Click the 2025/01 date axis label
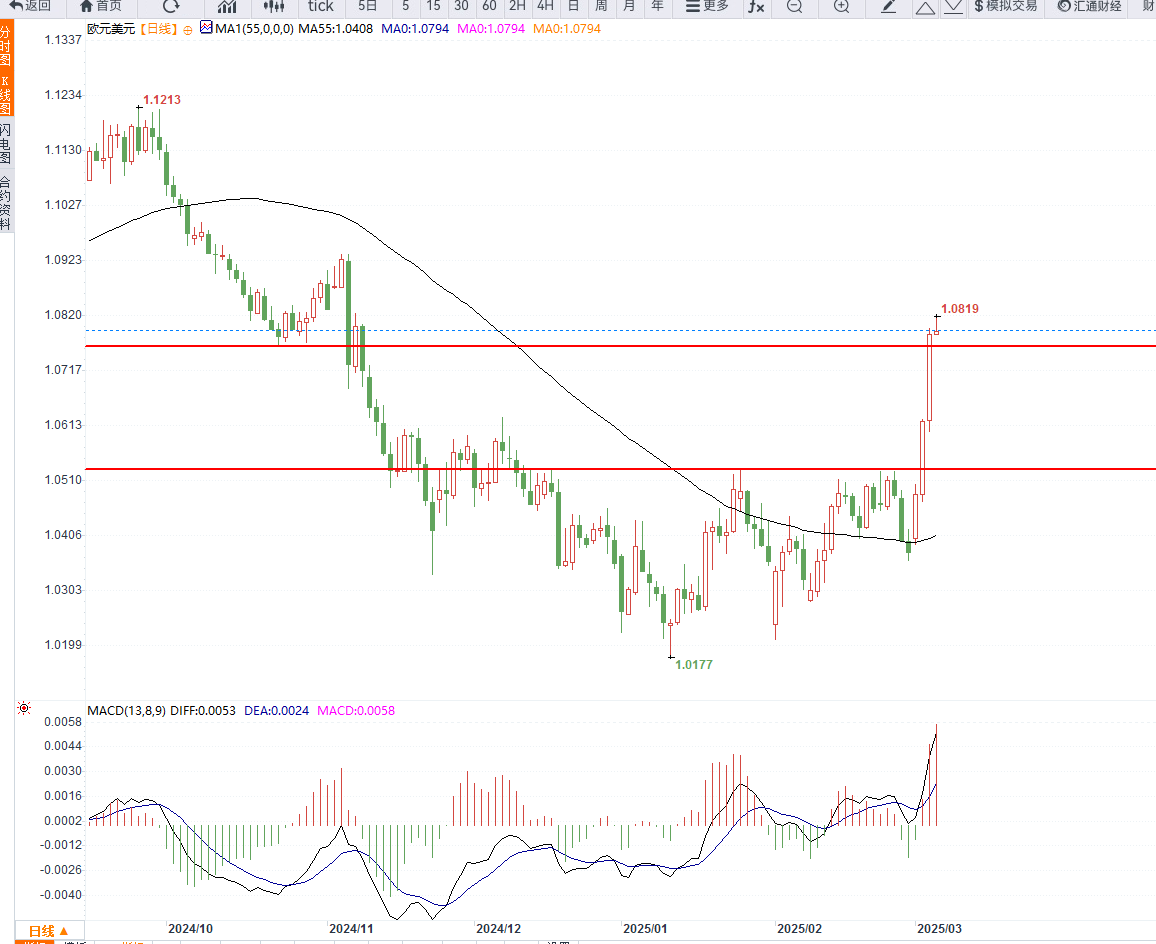The width and height of the screenshot is (1156, 944). point(644,929)
